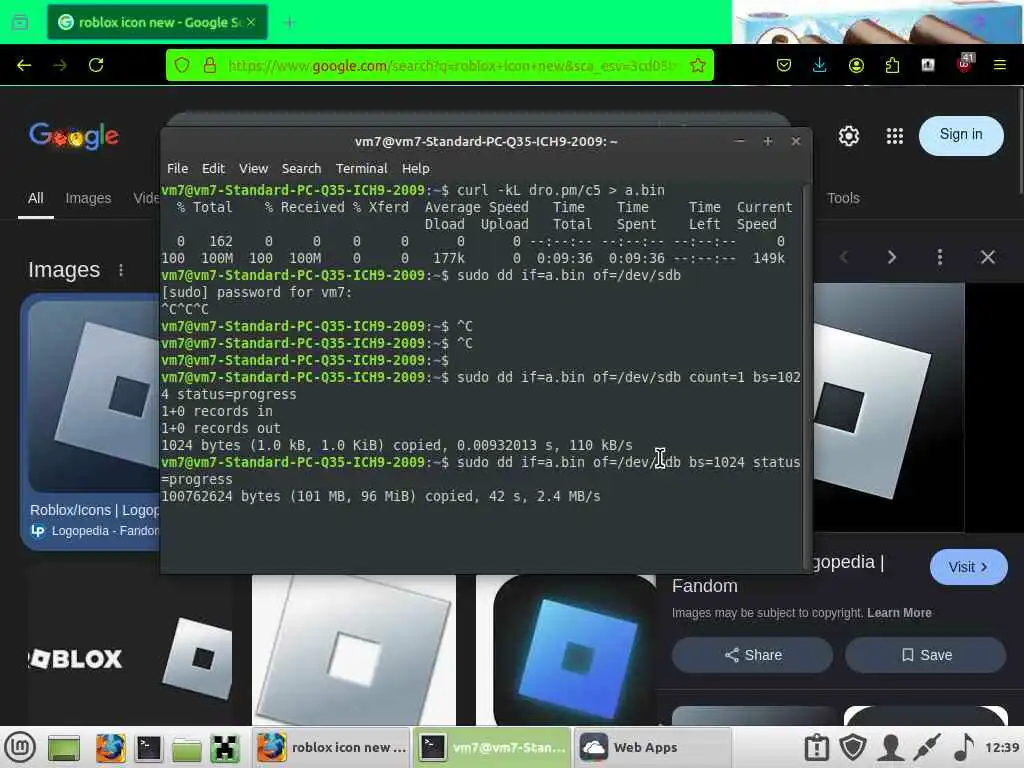Open the clipboard tray icon
This screenshot has width=1024, height=768.
816,747
